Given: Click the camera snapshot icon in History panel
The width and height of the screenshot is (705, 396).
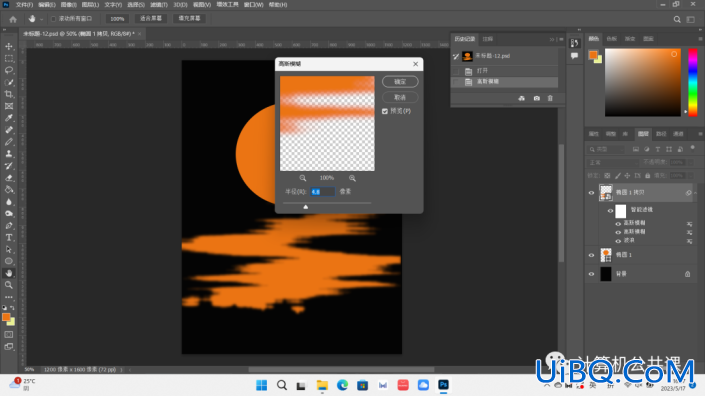Looking at the screenshot, I should tap(536, 98).
